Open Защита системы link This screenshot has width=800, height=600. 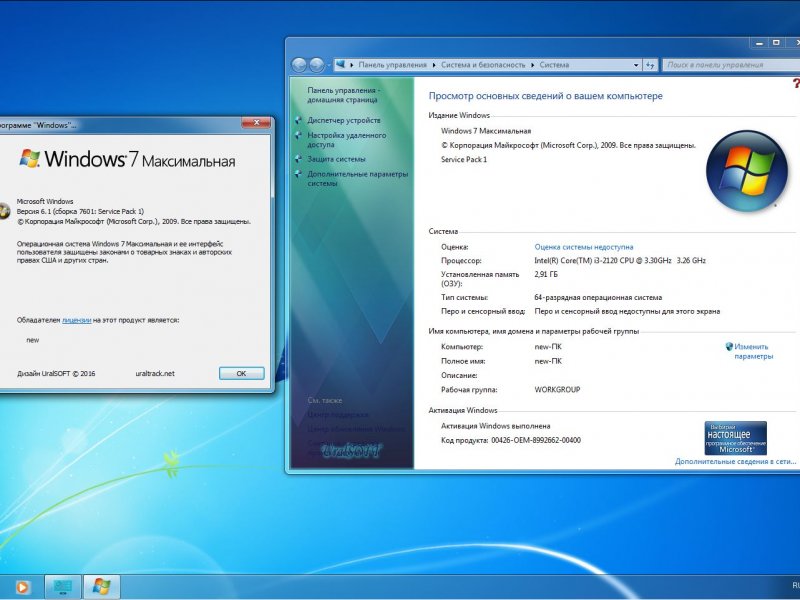336,159
